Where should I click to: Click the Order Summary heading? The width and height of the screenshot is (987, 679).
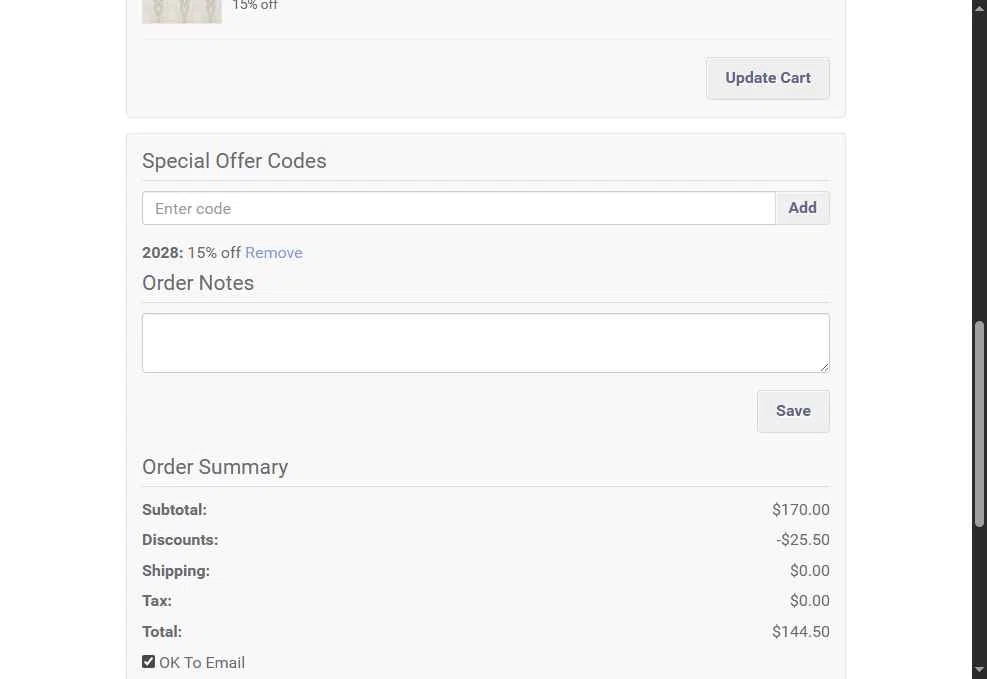coord(215,467)
